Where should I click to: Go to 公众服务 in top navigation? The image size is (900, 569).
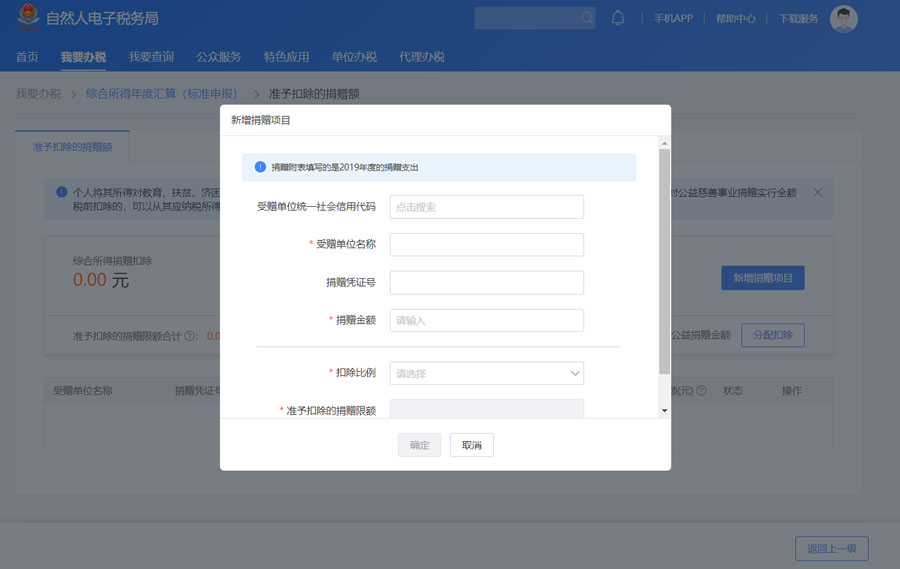tap(218, 57)
